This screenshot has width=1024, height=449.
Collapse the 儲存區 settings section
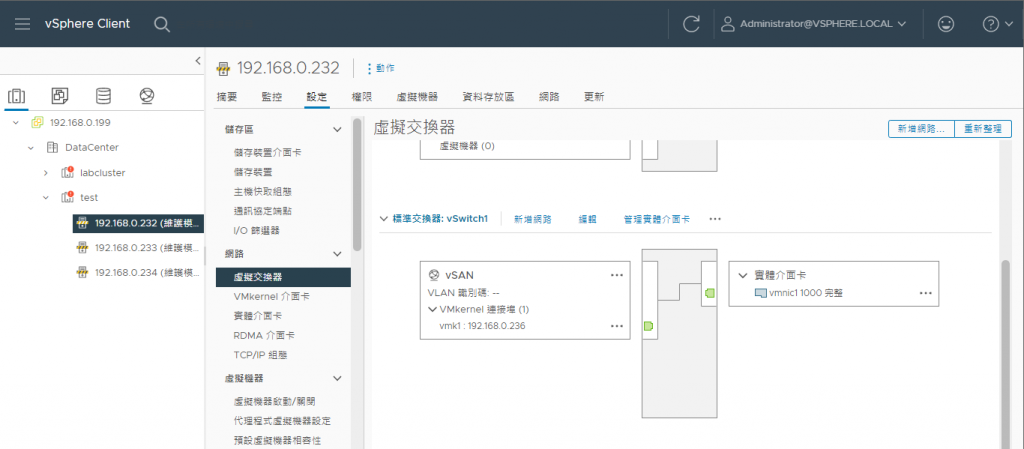tap(337, 129)
